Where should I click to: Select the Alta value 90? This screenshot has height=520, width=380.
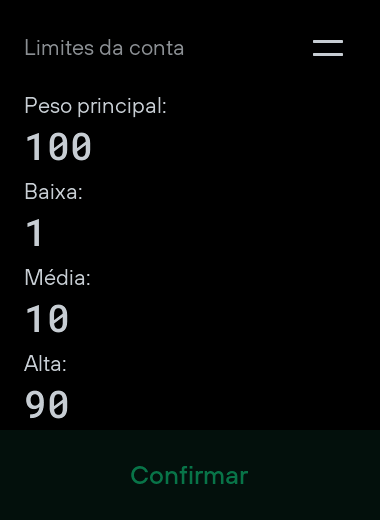[47, 404]
